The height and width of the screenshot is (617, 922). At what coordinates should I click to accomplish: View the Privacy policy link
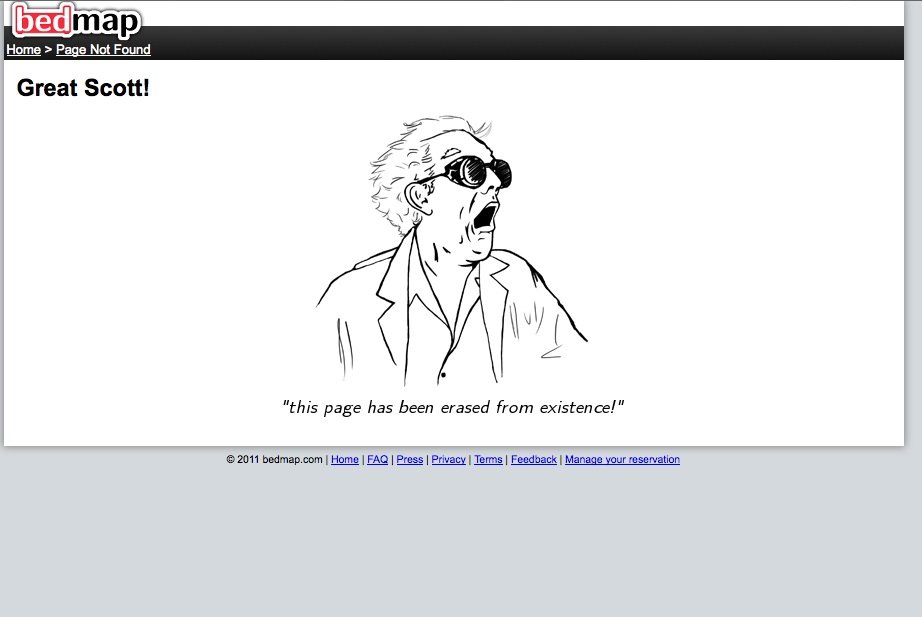(449, 459)
